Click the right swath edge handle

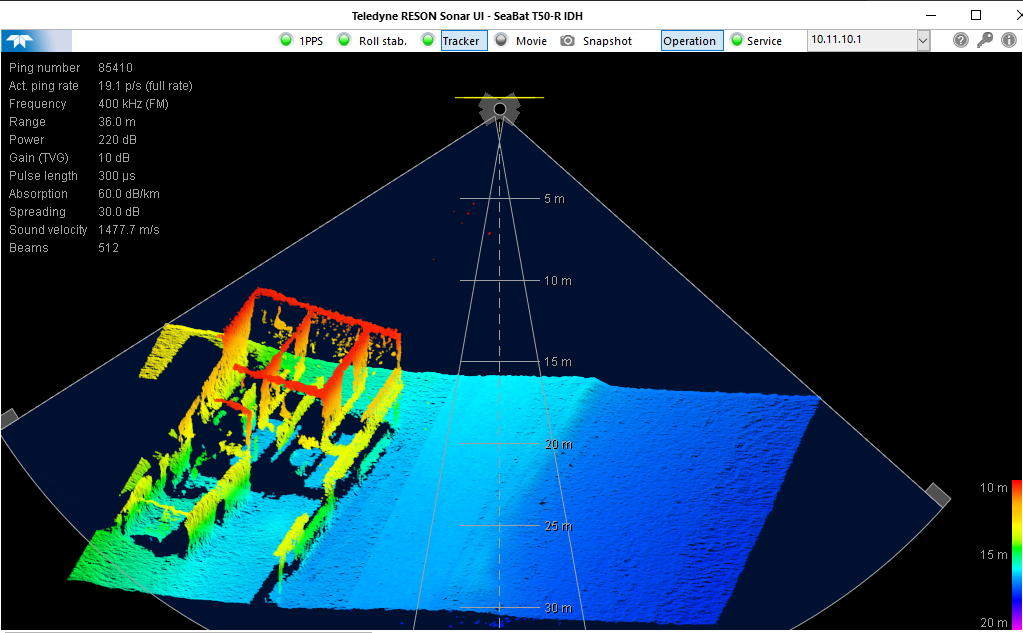(936, 494)
